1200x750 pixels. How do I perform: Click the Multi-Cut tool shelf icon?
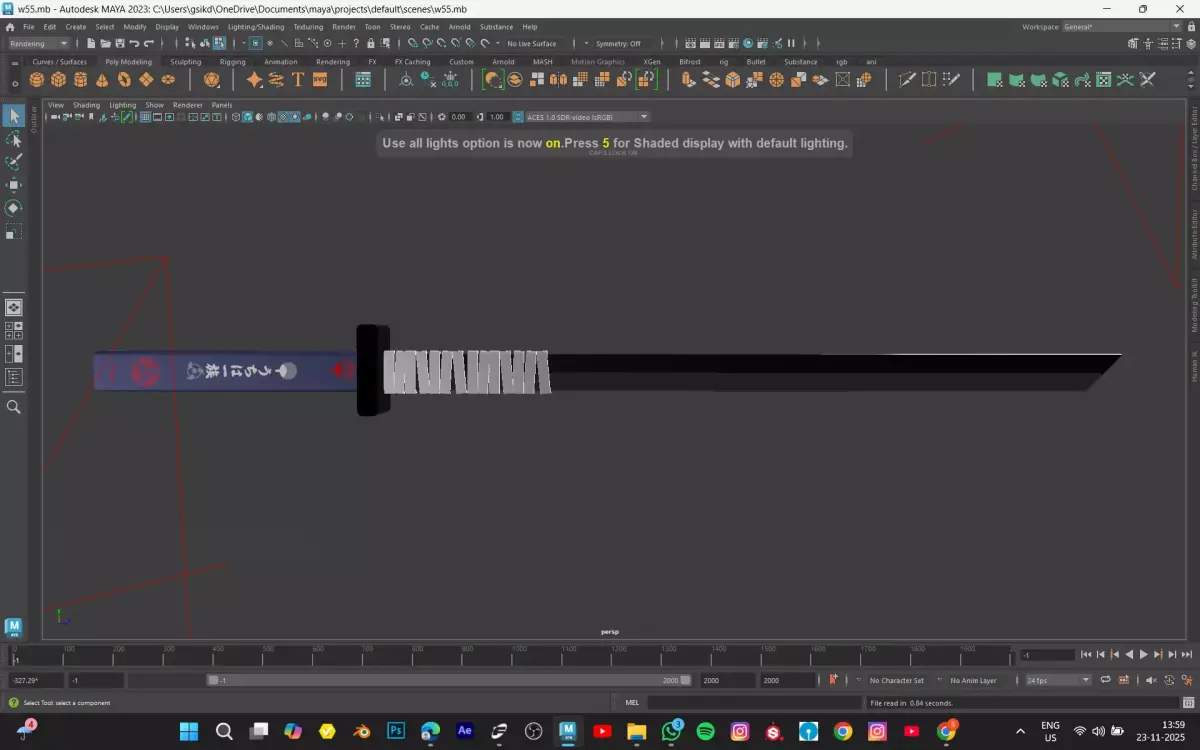[x=907, y=80]
